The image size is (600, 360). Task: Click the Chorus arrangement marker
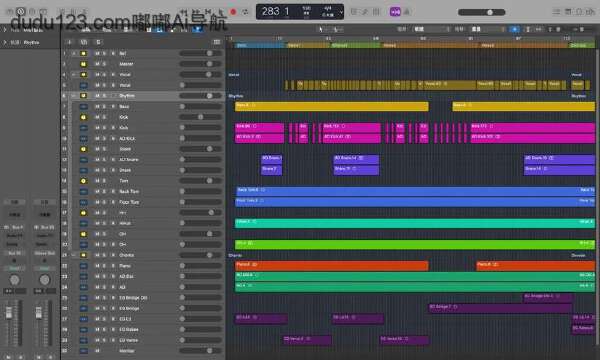[355, 45]
